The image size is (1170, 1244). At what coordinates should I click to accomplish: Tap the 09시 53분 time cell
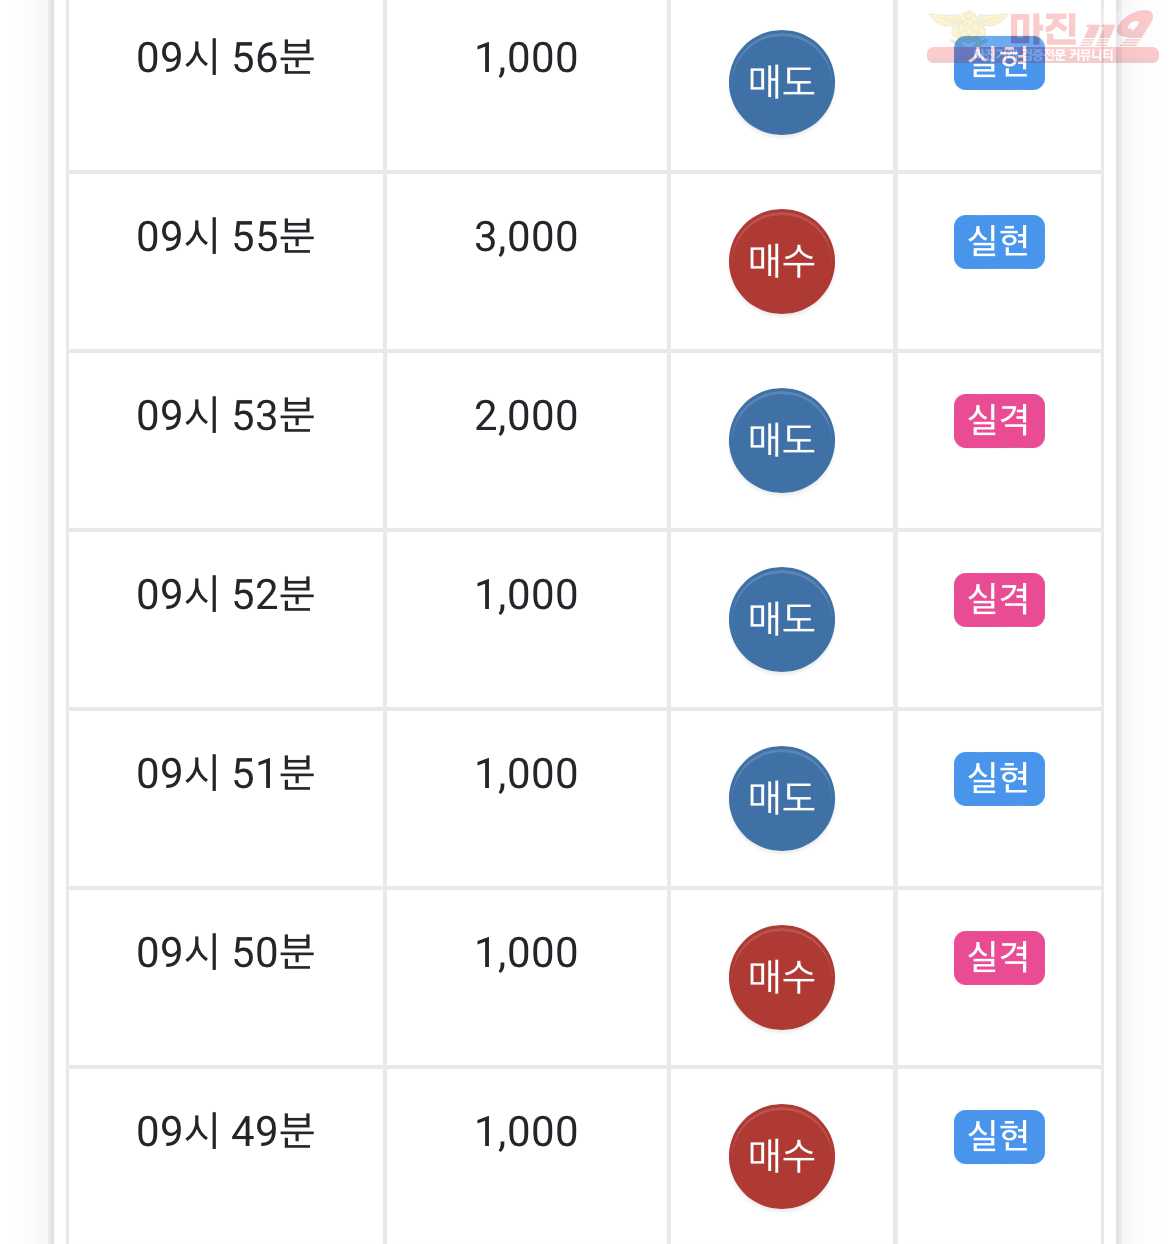(226, 441)
